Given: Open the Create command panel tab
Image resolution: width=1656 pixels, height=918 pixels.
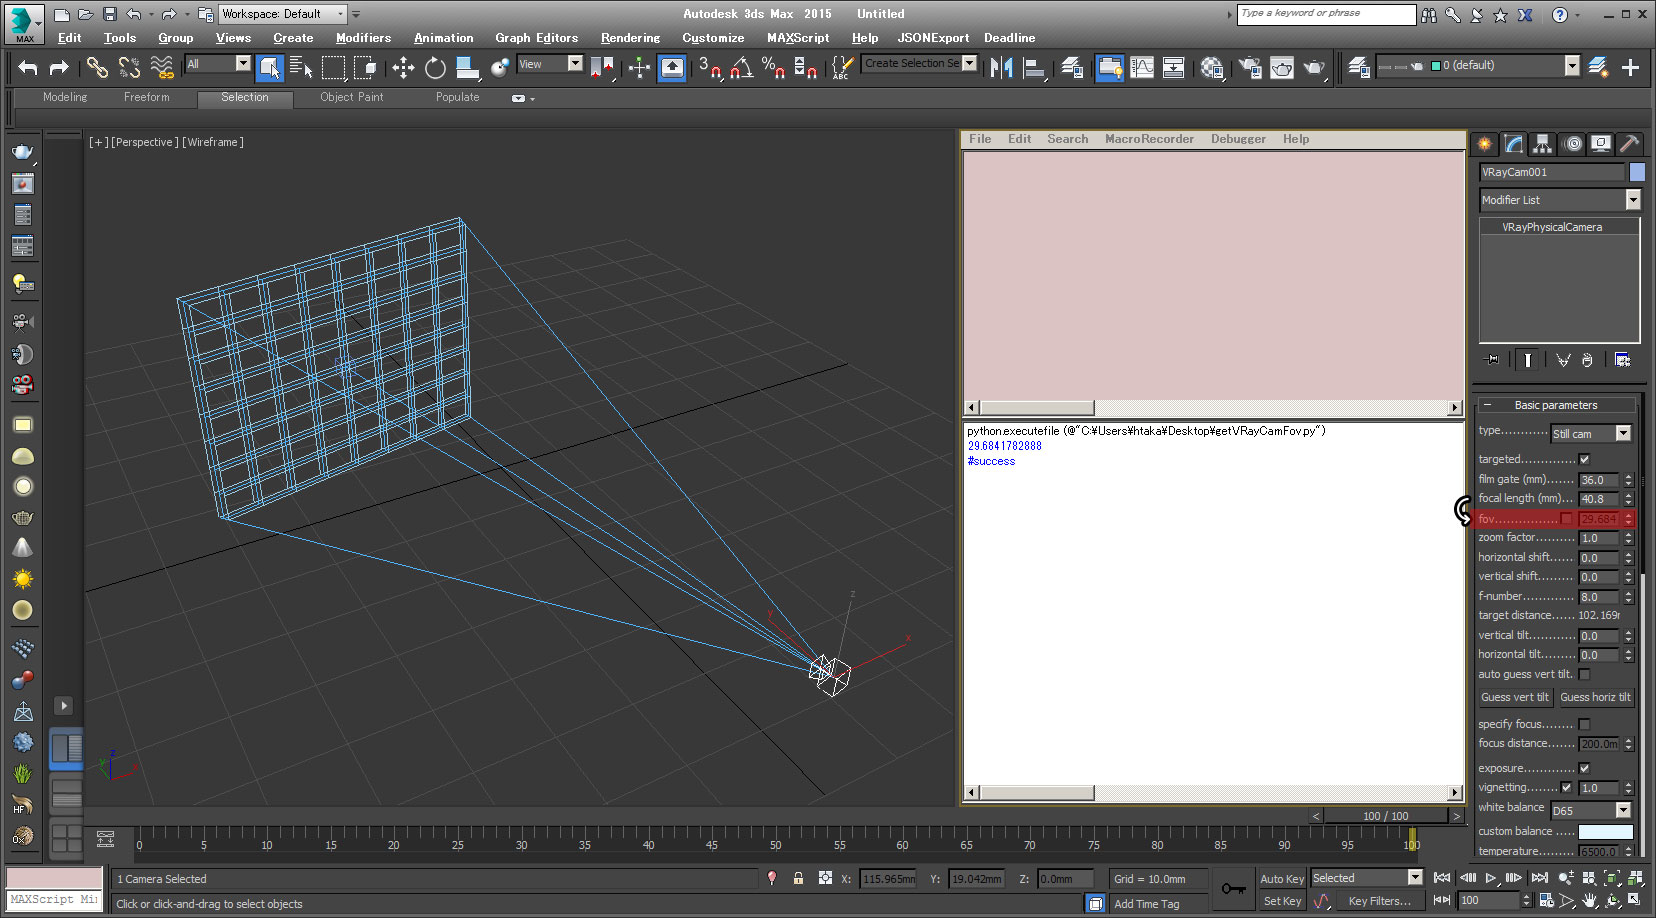Looking at the screenshot, I should tap(1485, 144).
